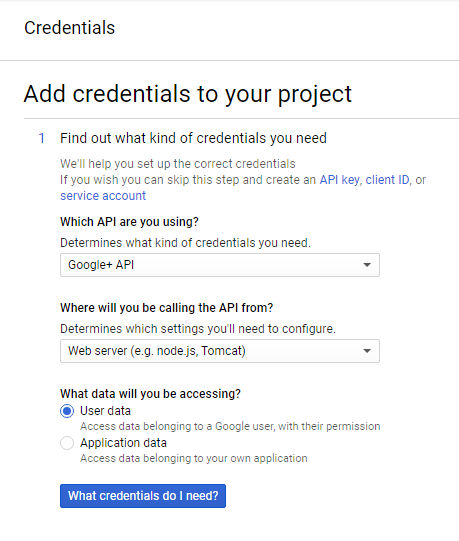Click the Application data option label
The height and width of the screenshot is (541, 459).
(x=124, y=443)
